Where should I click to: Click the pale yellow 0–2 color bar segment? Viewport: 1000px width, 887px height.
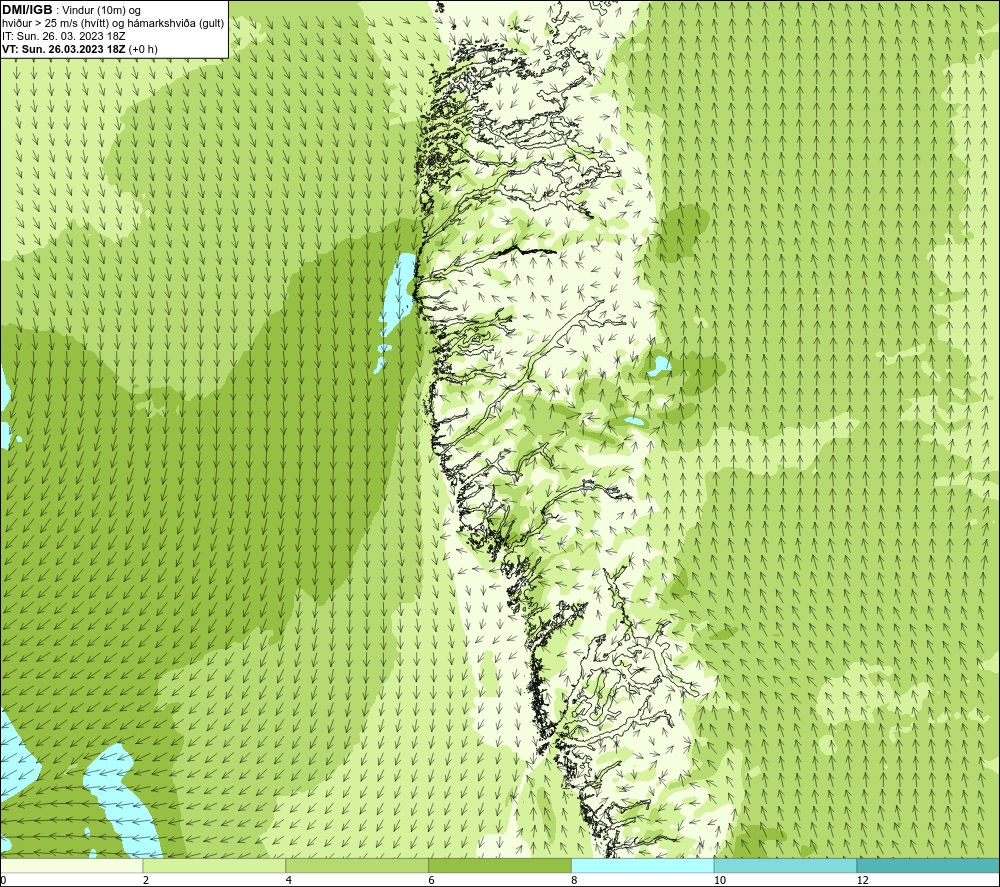[x=71, y=865]
